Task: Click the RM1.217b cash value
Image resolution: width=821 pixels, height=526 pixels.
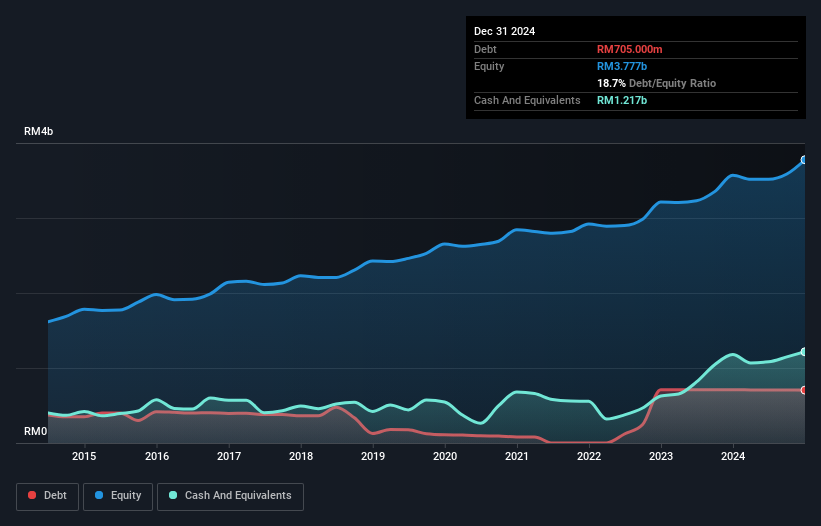Action: pos(622,100)
